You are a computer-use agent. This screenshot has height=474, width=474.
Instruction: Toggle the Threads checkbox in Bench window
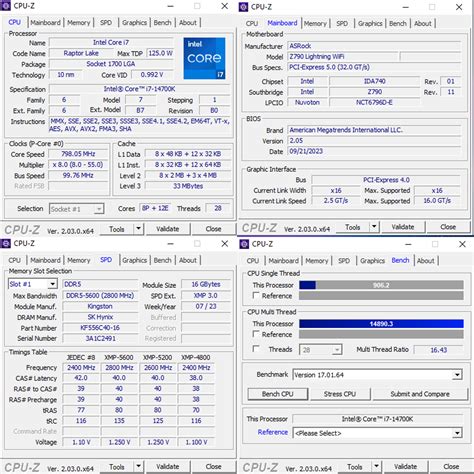pyautogui.click(x=256, y=349)
